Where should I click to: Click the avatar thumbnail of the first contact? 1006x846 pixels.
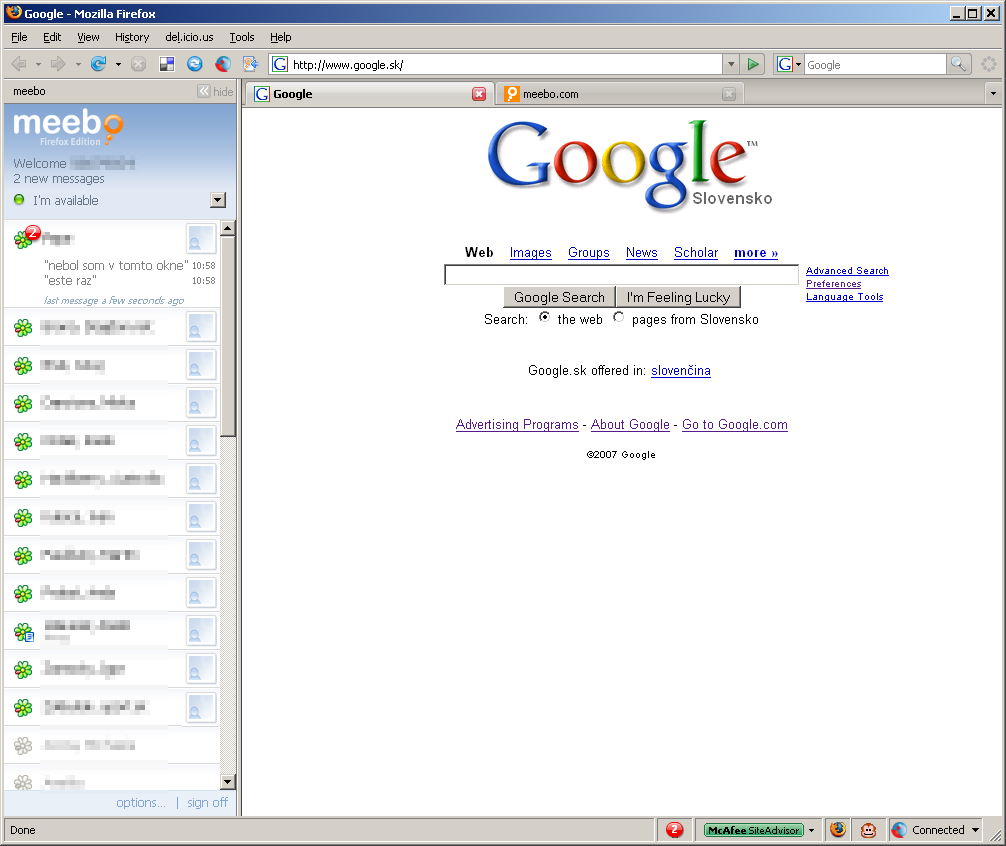201,239
